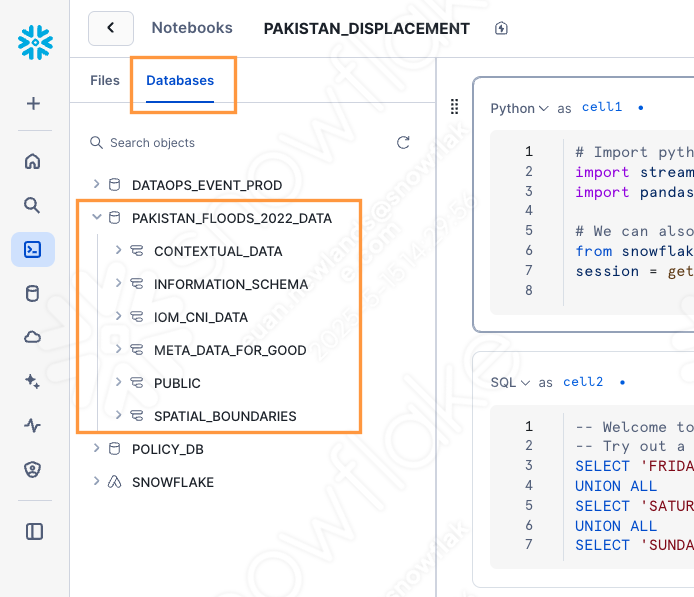Open the Home icon in sidebar
Viewport: 694px width, 597px height.
point(32,161)
